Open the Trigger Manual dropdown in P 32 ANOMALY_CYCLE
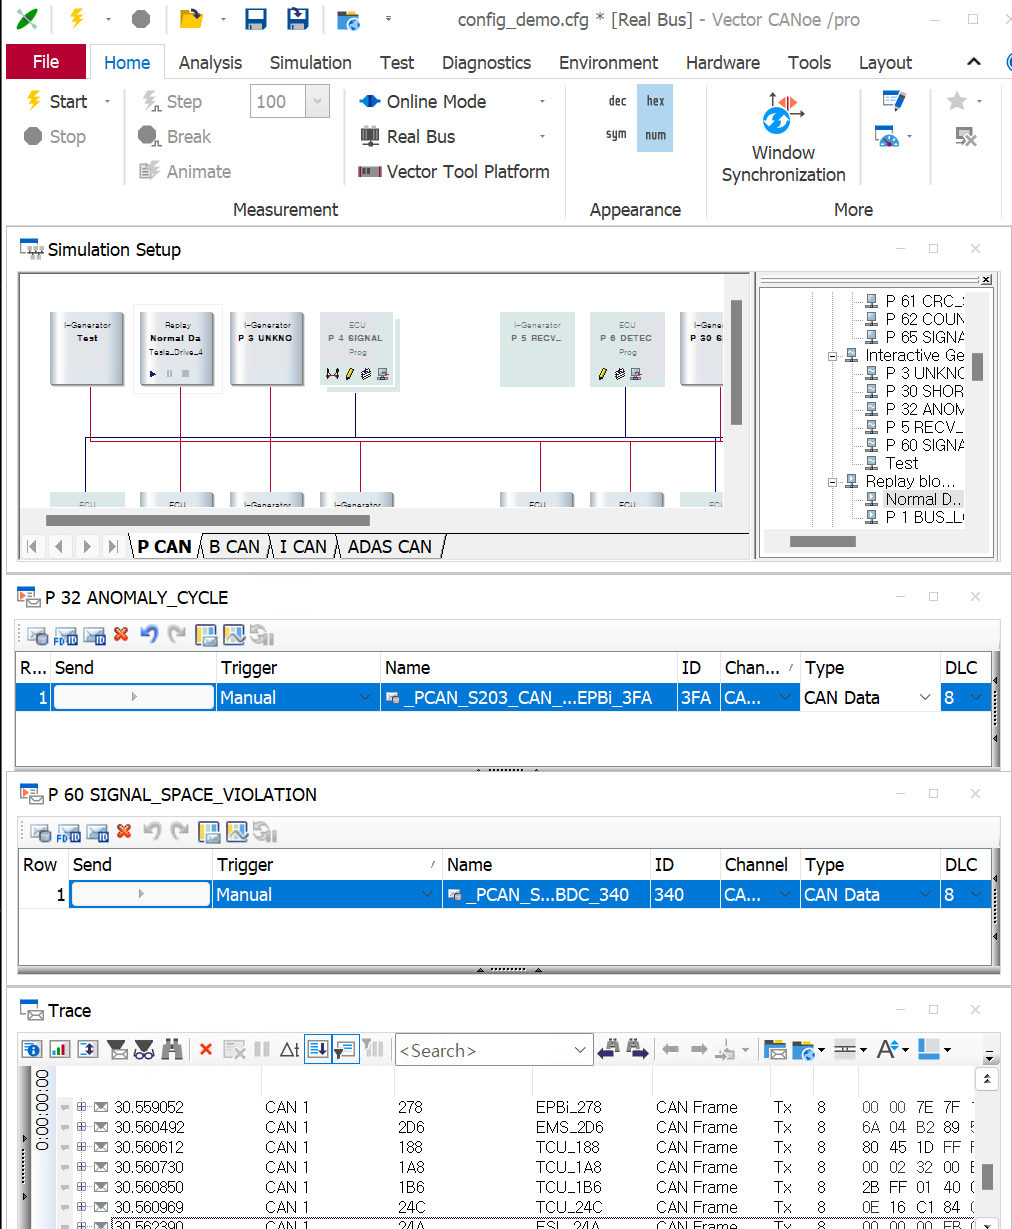This screenshot has width=1012, height=1229. (365, 698)
